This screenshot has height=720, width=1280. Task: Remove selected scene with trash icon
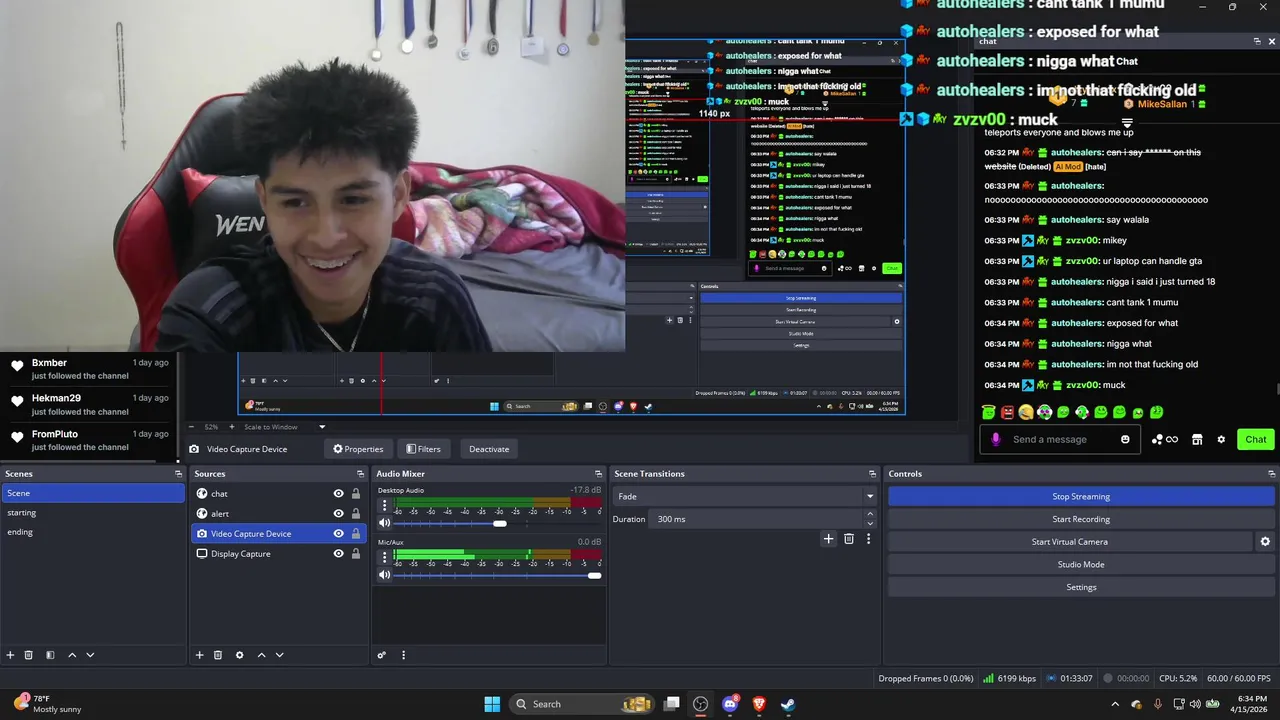(x=29, y=655)
